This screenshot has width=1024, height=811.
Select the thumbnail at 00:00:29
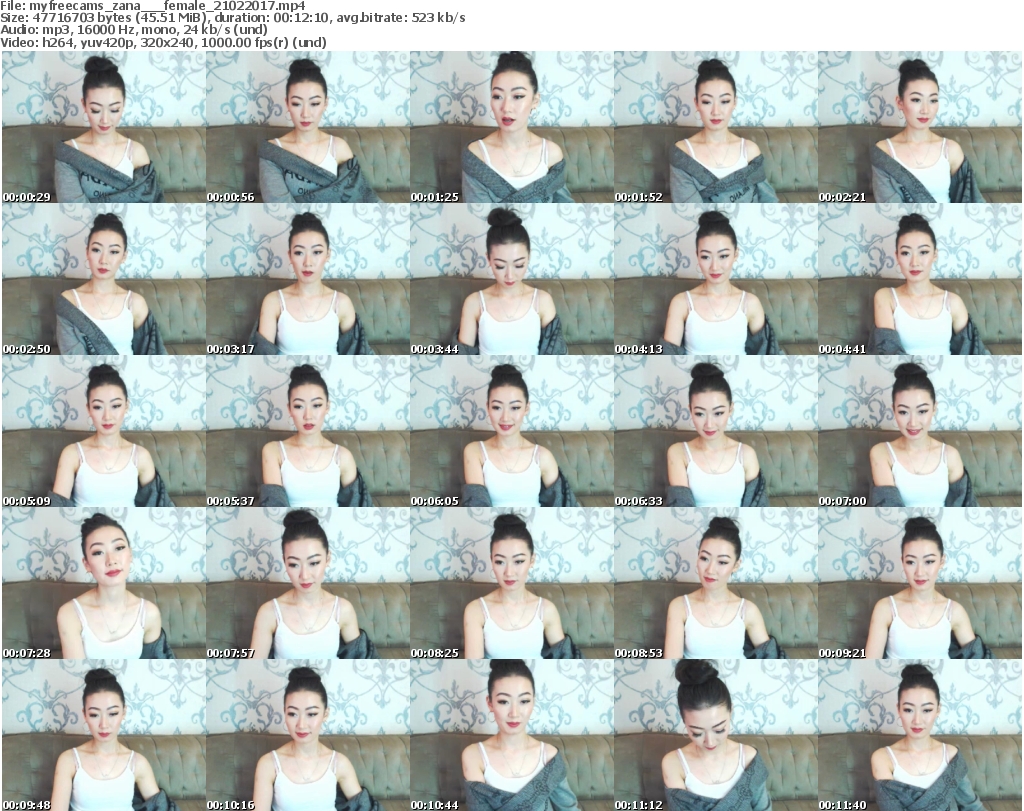coord(104,127)
